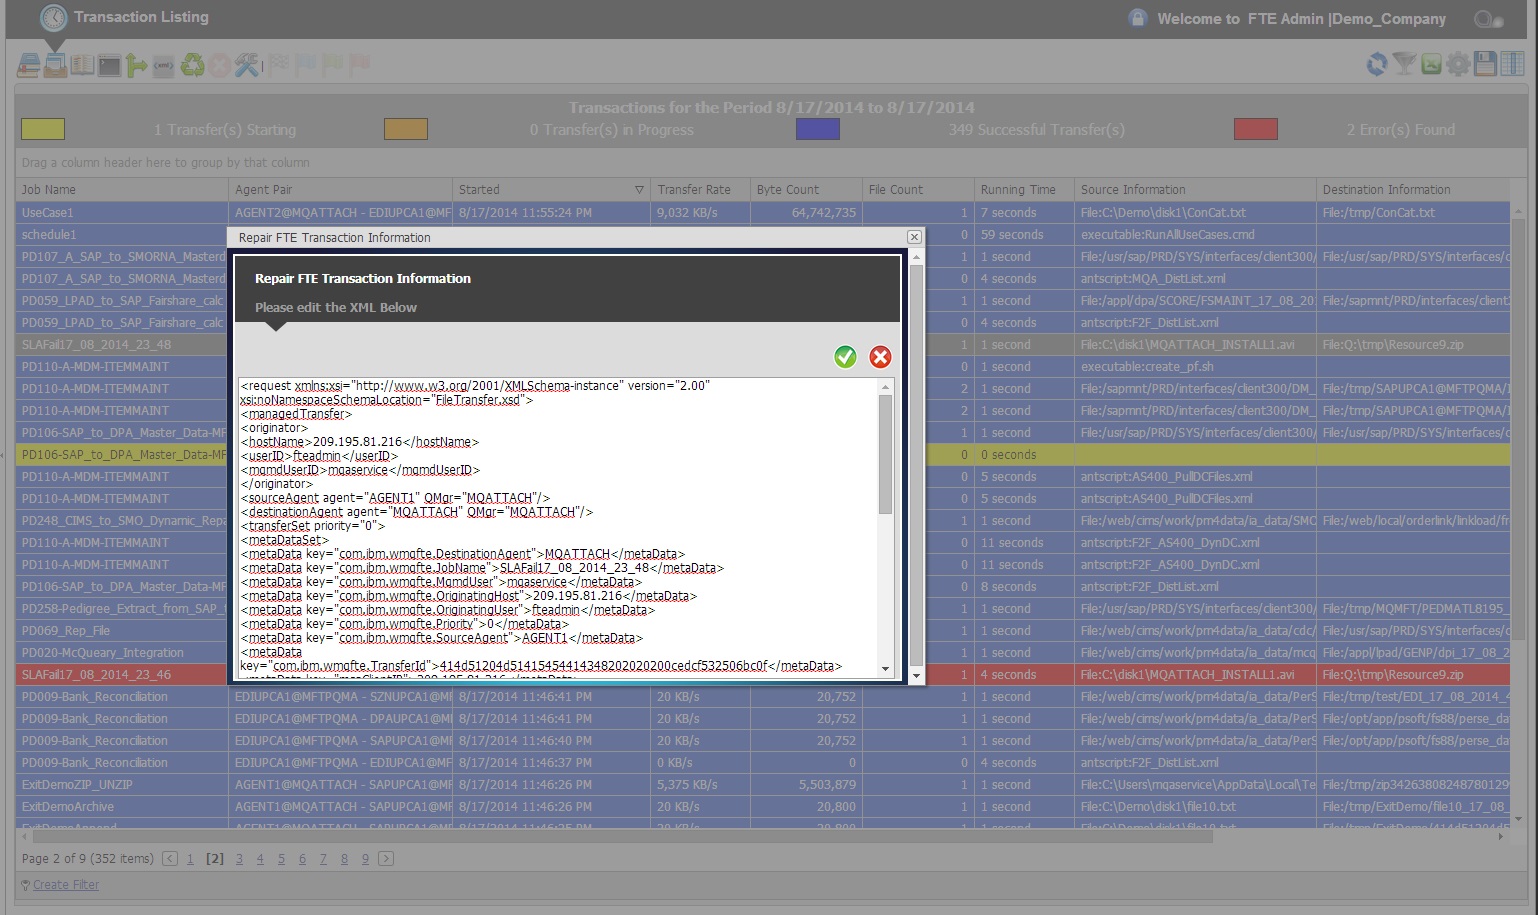The image size is (1538, 915).
Task: Open the column chooser grid icon
Action: point(1512,63)
